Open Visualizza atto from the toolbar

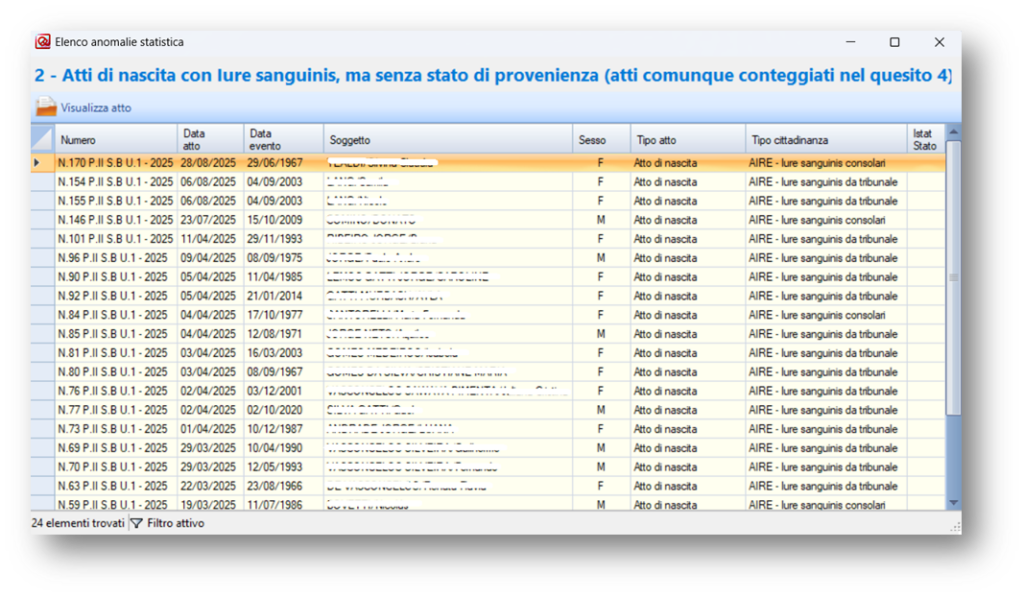[x=95, y=108]
